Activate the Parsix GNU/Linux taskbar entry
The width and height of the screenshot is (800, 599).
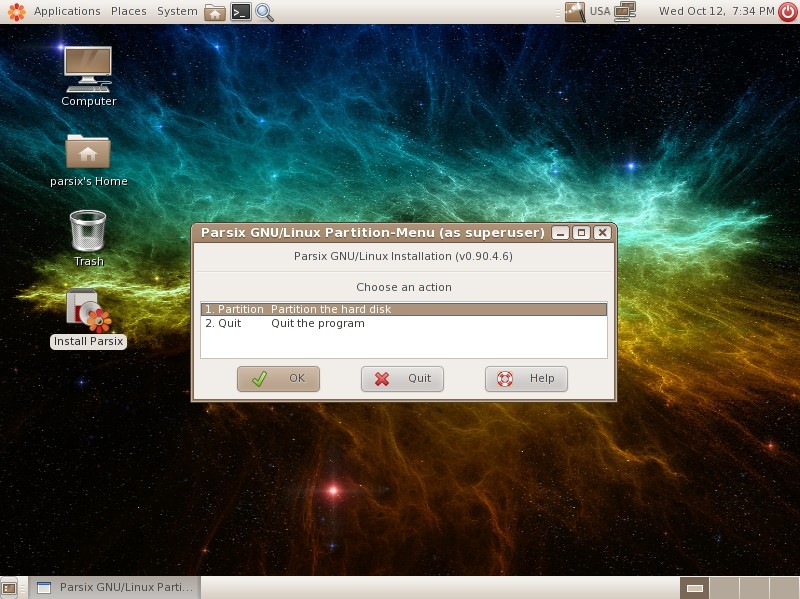[114, 588]
